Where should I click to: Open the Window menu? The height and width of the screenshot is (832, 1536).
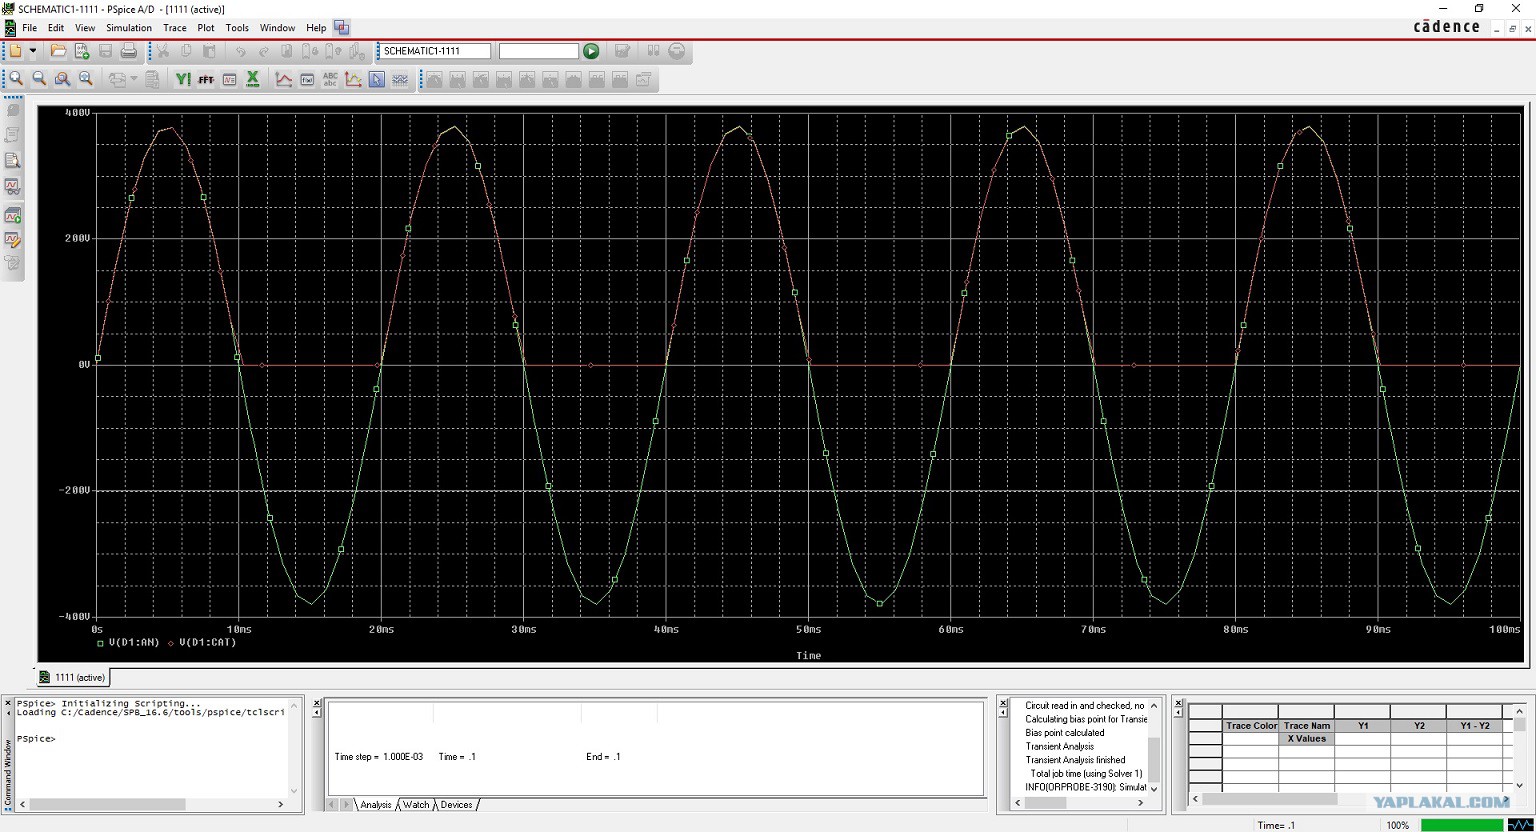pos(277,28)
